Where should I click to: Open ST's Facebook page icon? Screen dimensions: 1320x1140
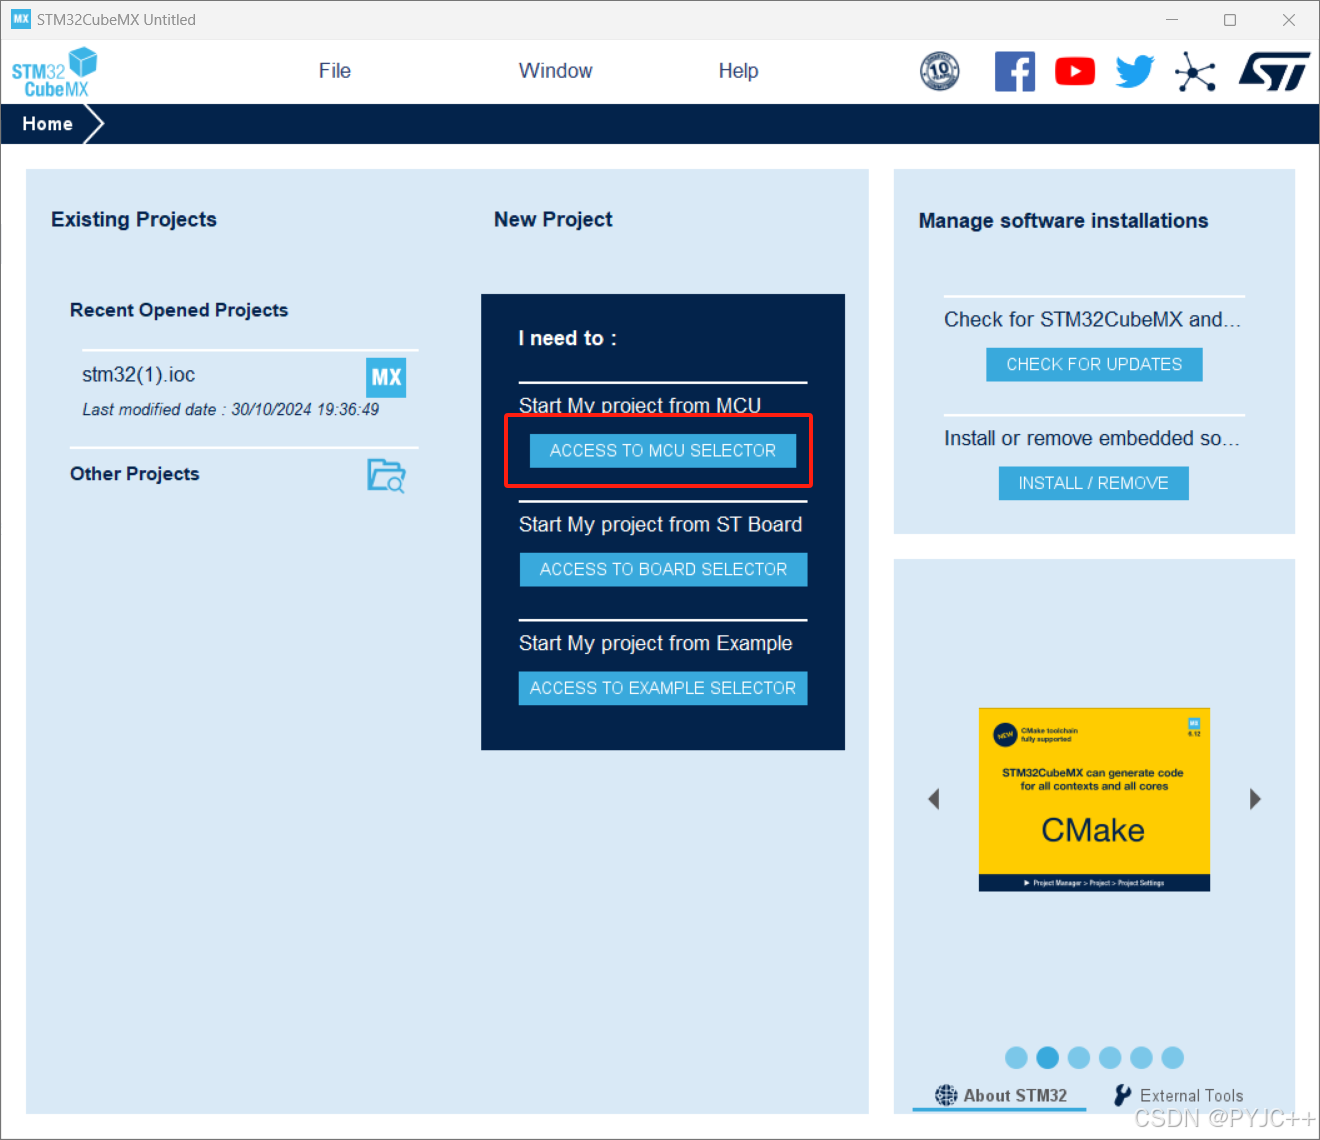[1015, 72]
